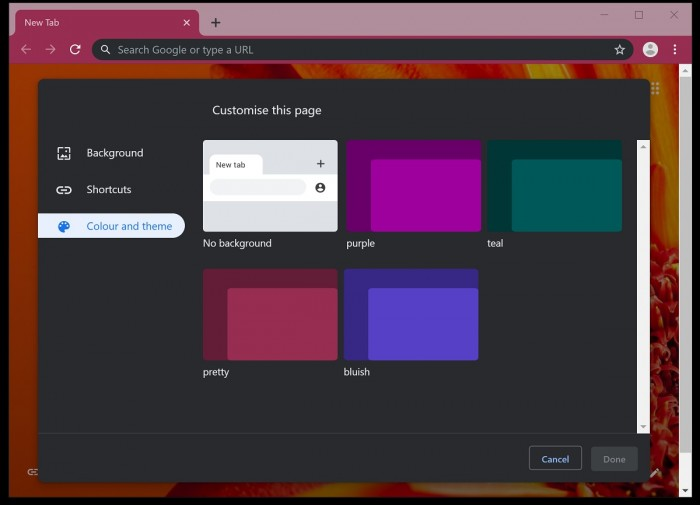Image resolution: width=700 pixels, height=505 pixels.
Task: Pick the purple colour theme
Action: (413, 186)
